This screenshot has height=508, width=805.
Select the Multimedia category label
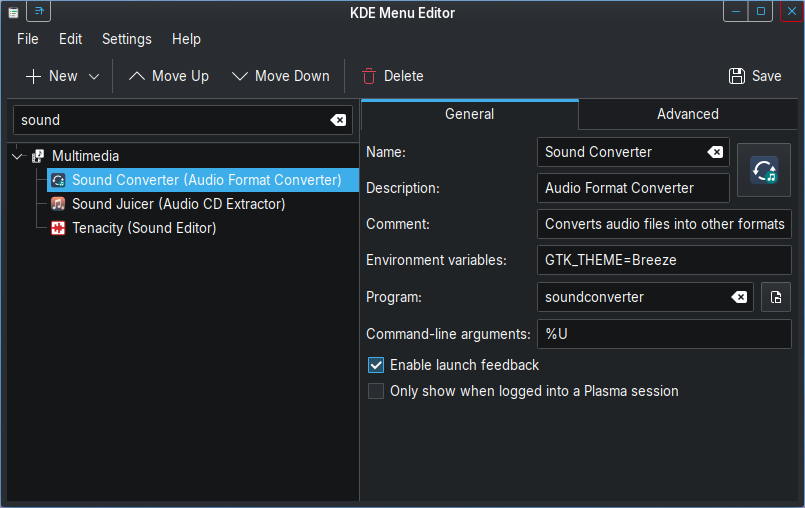(85, 156)
